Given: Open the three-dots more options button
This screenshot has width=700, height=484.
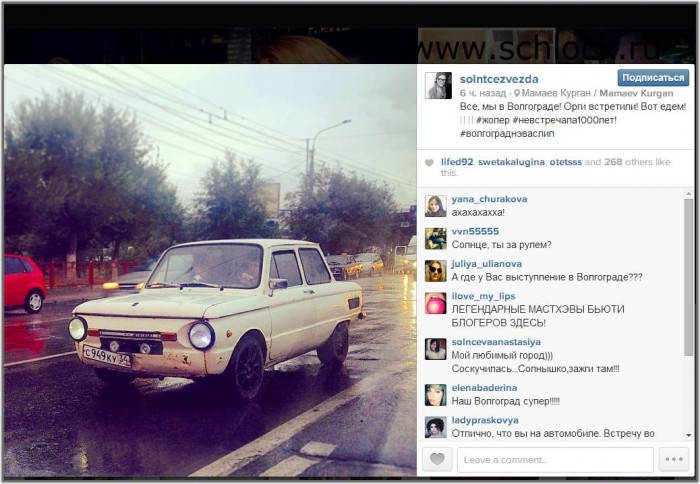Looking at the screenshot, I should 674,459.
